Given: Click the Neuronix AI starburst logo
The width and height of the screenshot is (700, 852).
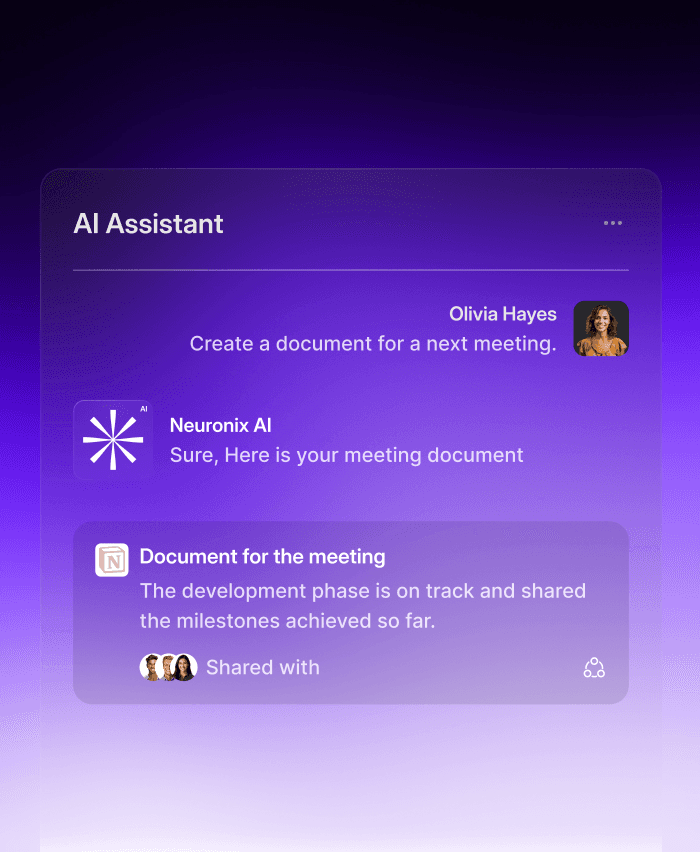Looking at the screenshot, I should [113, 440].
